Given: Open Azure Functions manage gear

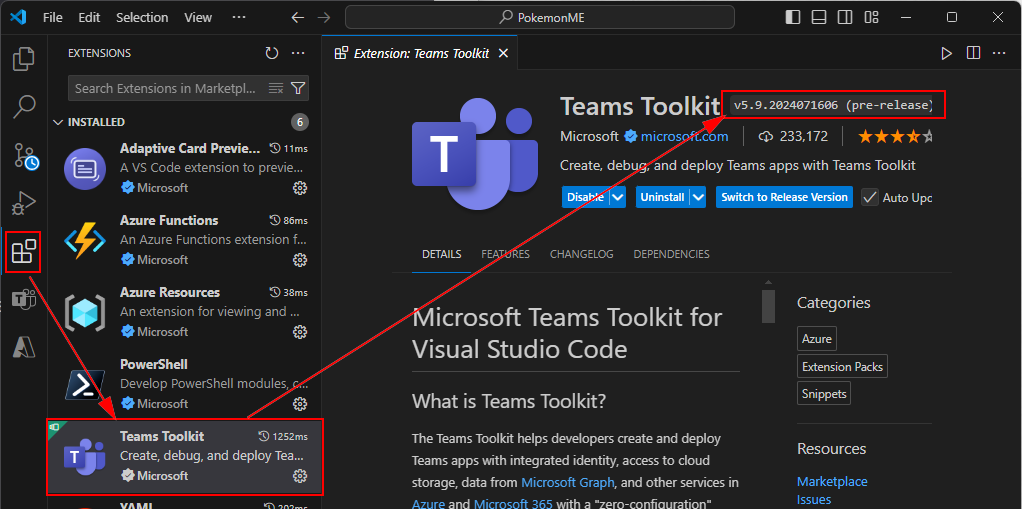Looking at the screenshot, I should click(299, 259).
